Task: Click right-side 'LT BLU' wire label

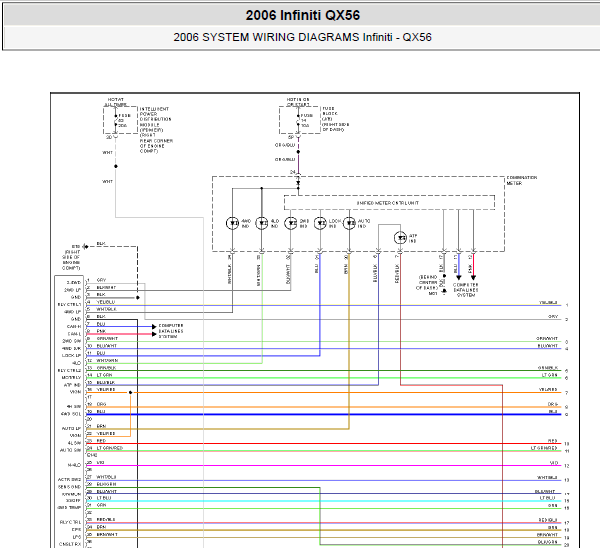Action: [x=548, y=498]
